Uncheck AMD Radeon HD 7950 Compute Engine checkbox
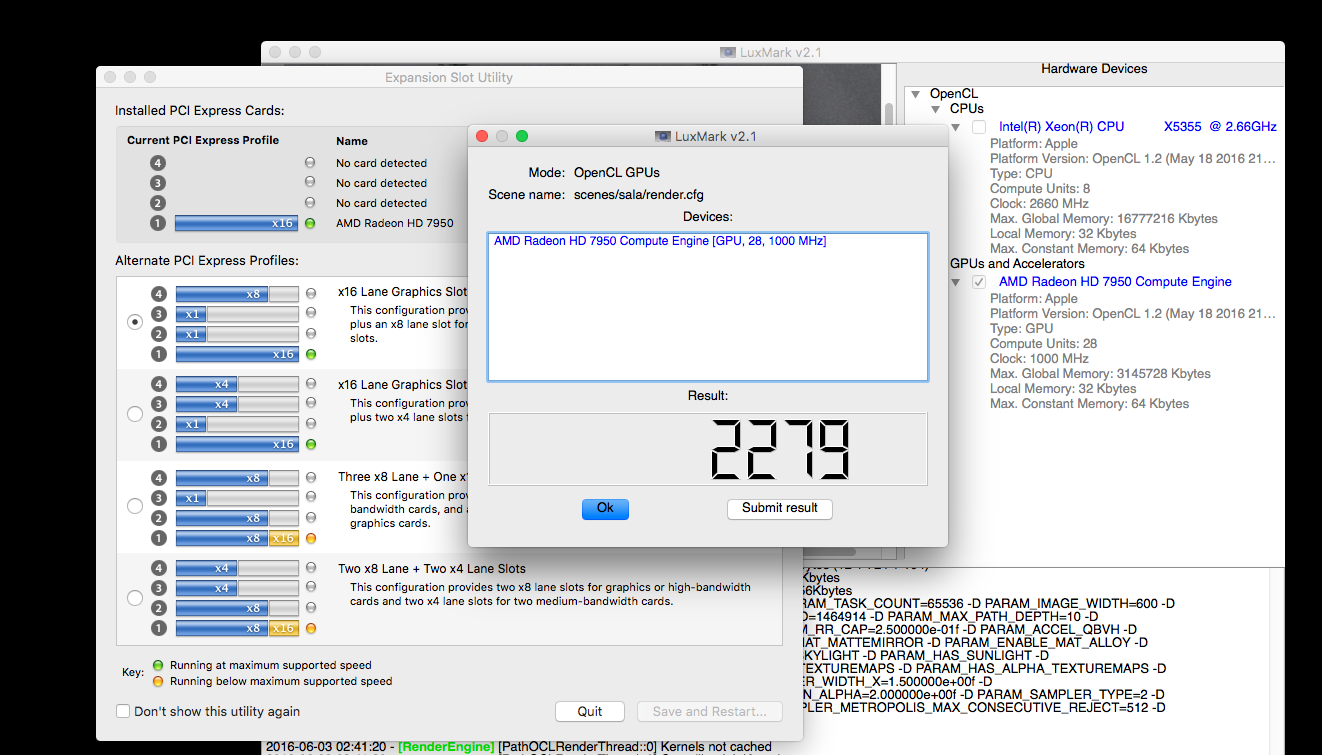 click(979, 282)
